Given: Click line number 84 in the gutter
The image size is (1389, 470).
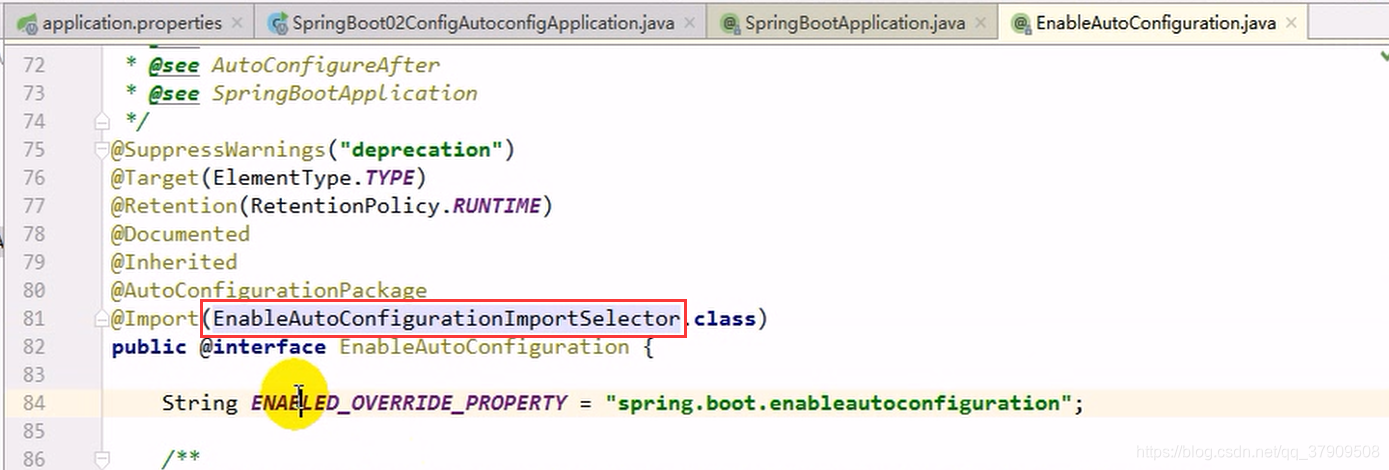Looking at the screenshot, I should coord(34,403).
